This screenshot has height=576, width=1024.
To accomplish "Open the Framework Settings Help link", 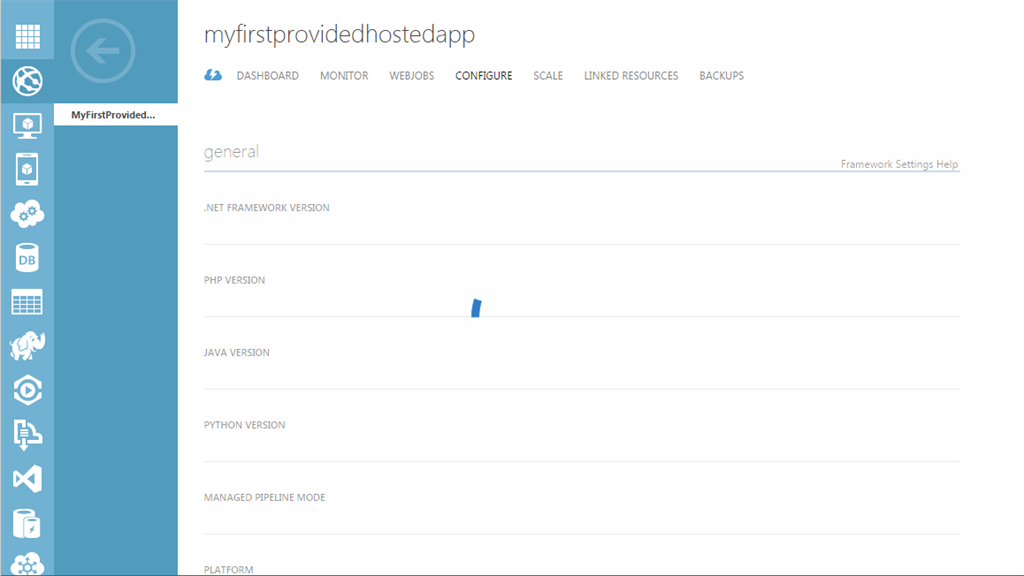I will coord(897,164).
